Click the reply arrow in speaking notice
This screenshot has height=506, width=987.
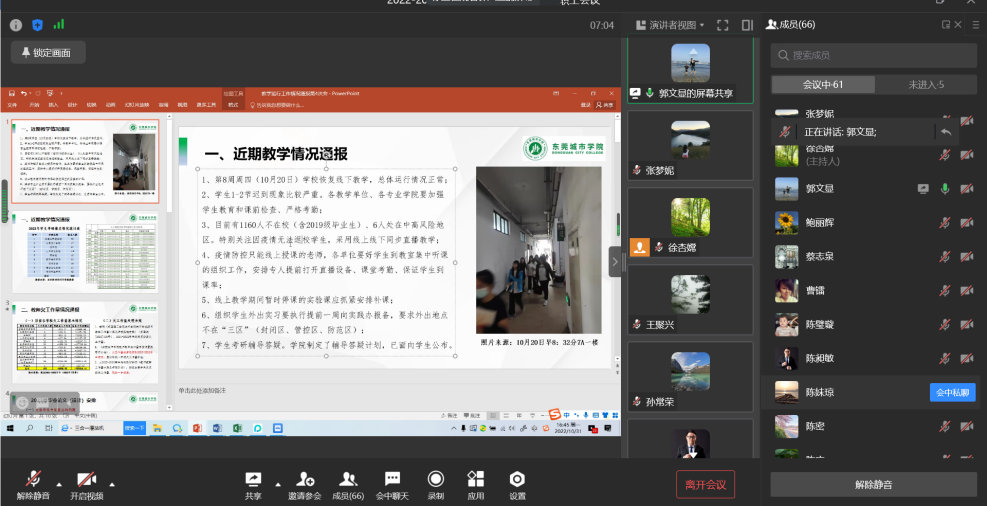(x=945, y=132)
